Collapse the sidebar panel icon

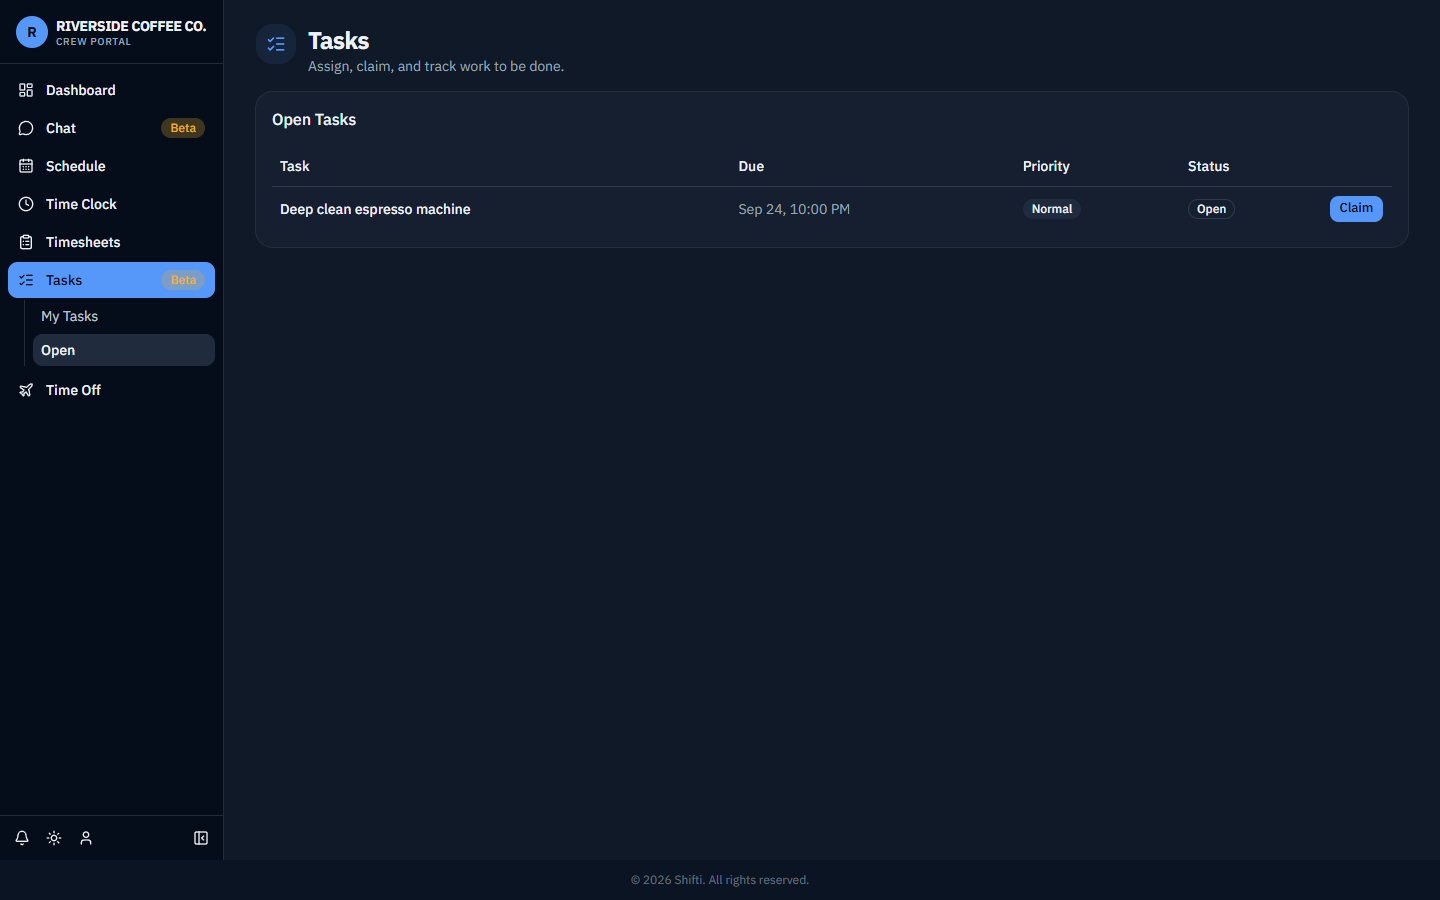(201, 838)
